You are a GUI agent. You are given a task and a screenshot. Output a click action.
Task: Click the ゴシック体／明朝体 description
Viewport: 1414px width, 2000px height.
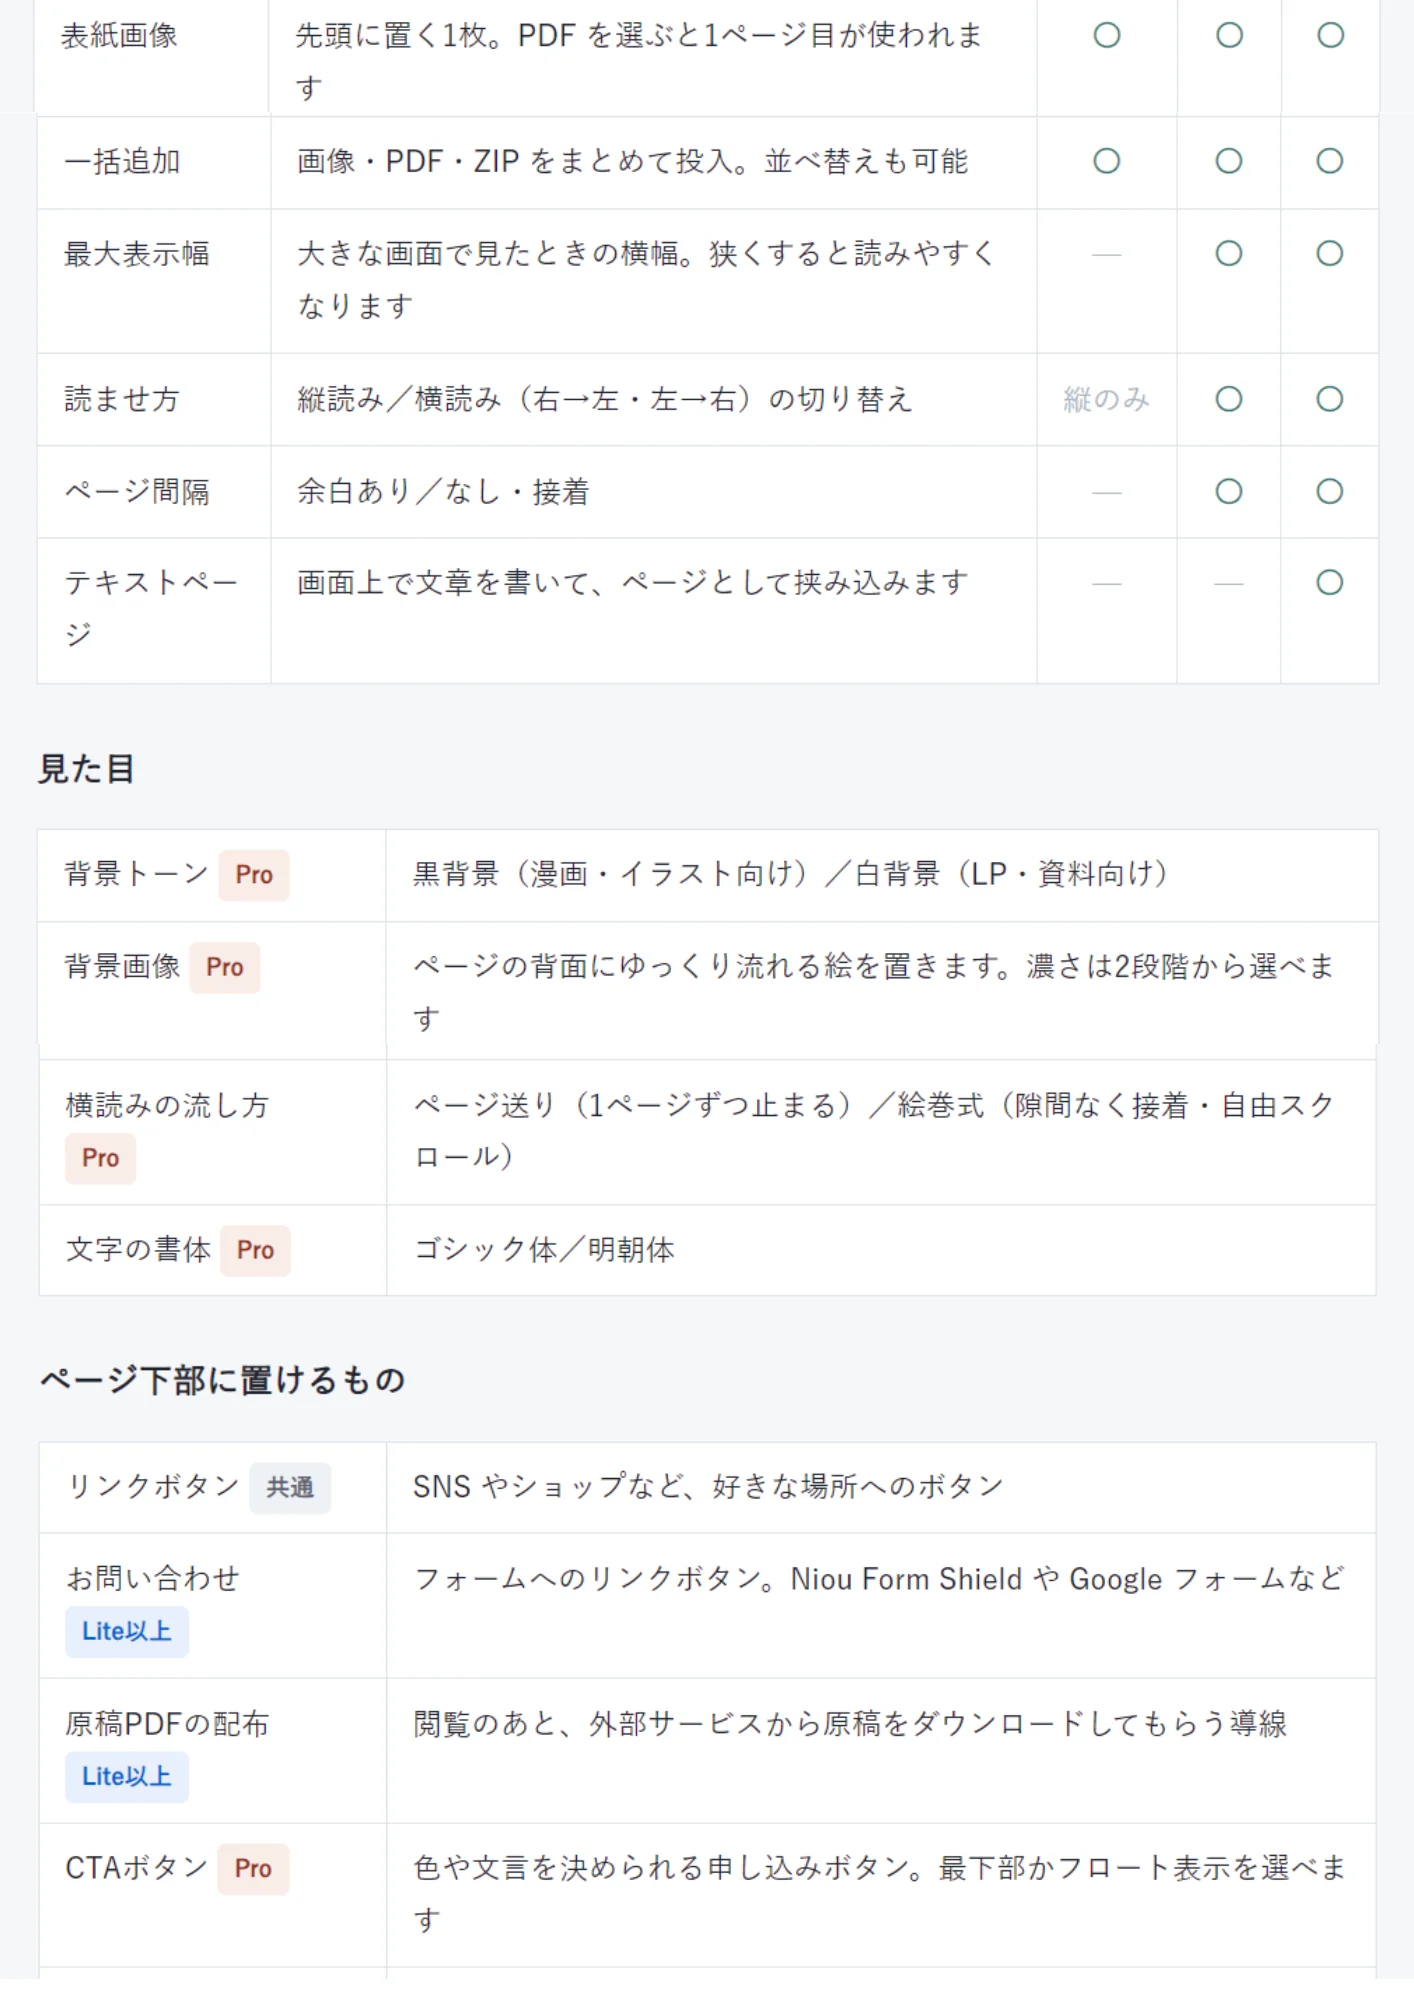click(x=544, y=1250)
